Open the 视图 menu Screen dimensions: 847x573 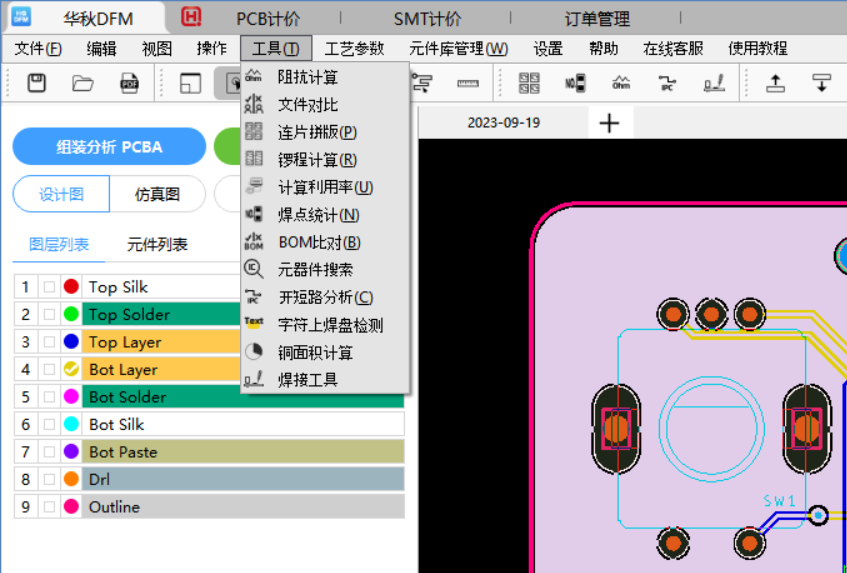[157, 49]
